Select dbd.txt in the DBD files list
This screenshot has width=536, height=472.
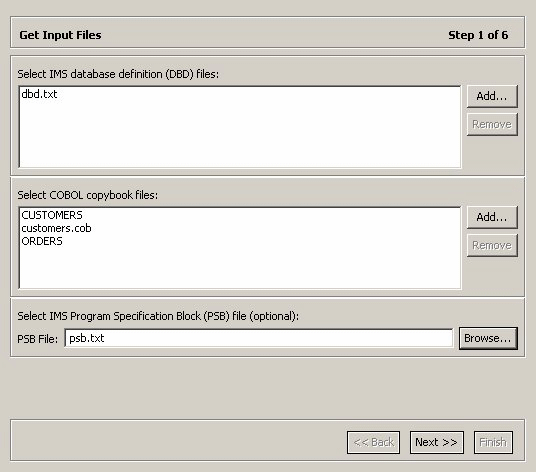tap(39, 94)
